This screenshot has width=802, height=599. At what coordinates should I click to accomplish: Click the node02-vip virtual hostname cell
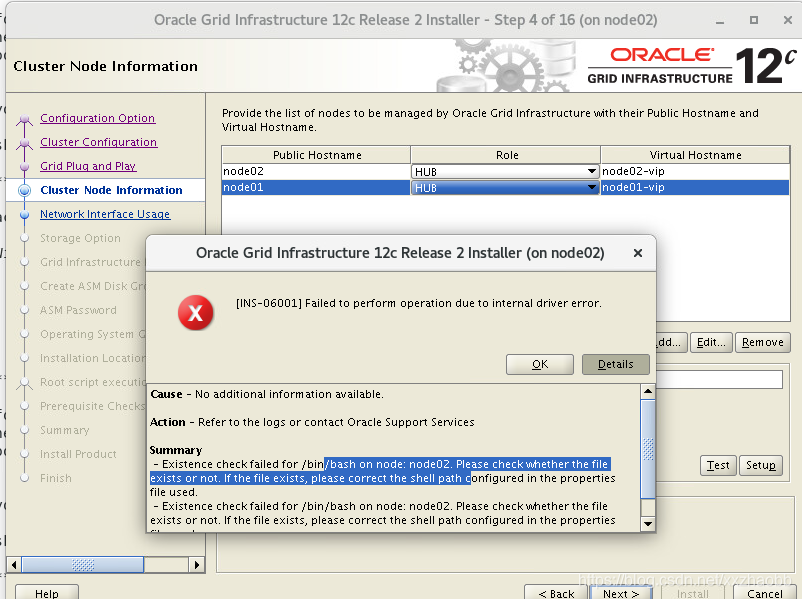[695, 171]
